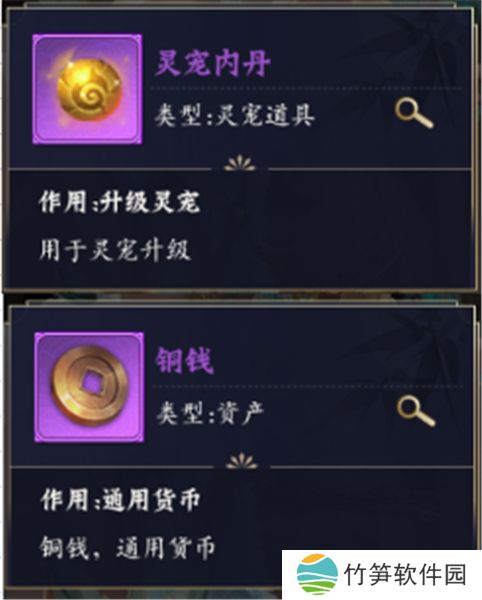Viewport: 482px width, 600px height.
Task: Click purple frame border of 铜钱 icon
Action: point(37,387)
